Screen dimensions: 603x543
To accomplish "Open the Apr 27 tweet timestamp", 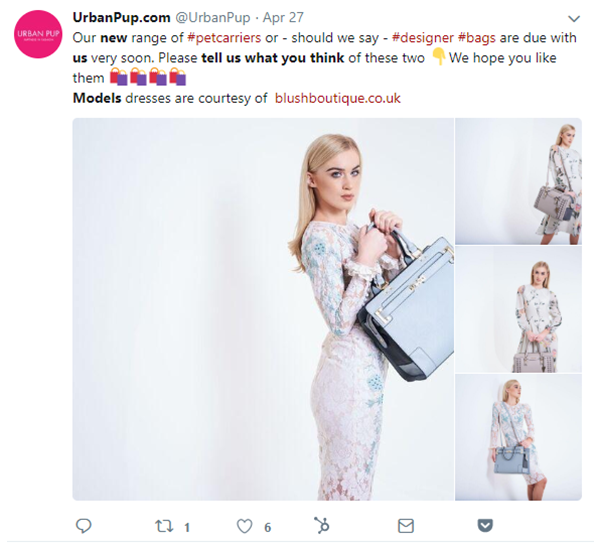I will point(282,17).
